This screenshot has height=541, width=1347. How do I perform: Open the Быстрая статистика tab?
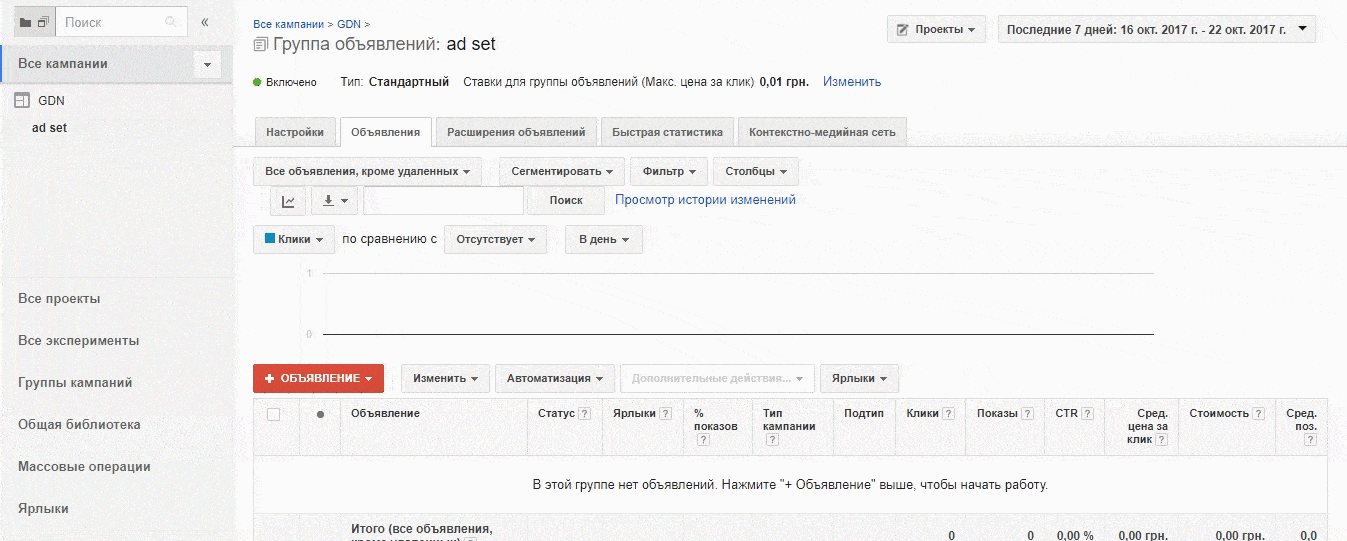point(667,132)
